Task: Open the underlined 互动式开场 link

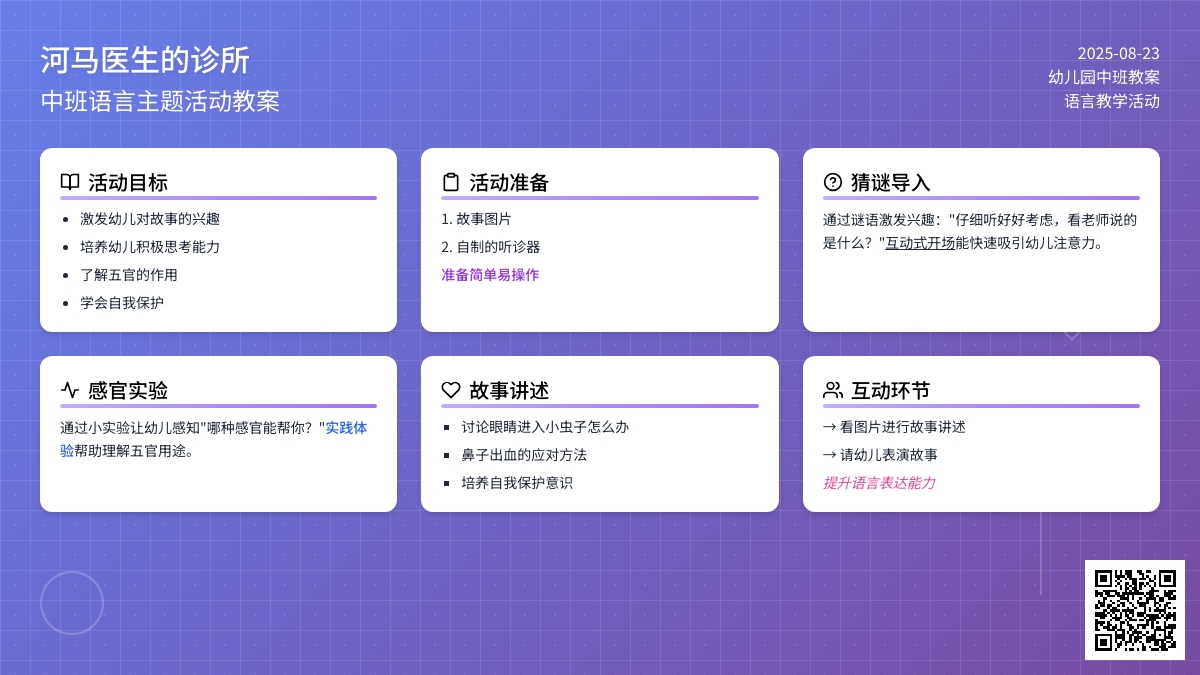Action: [920, 242]
